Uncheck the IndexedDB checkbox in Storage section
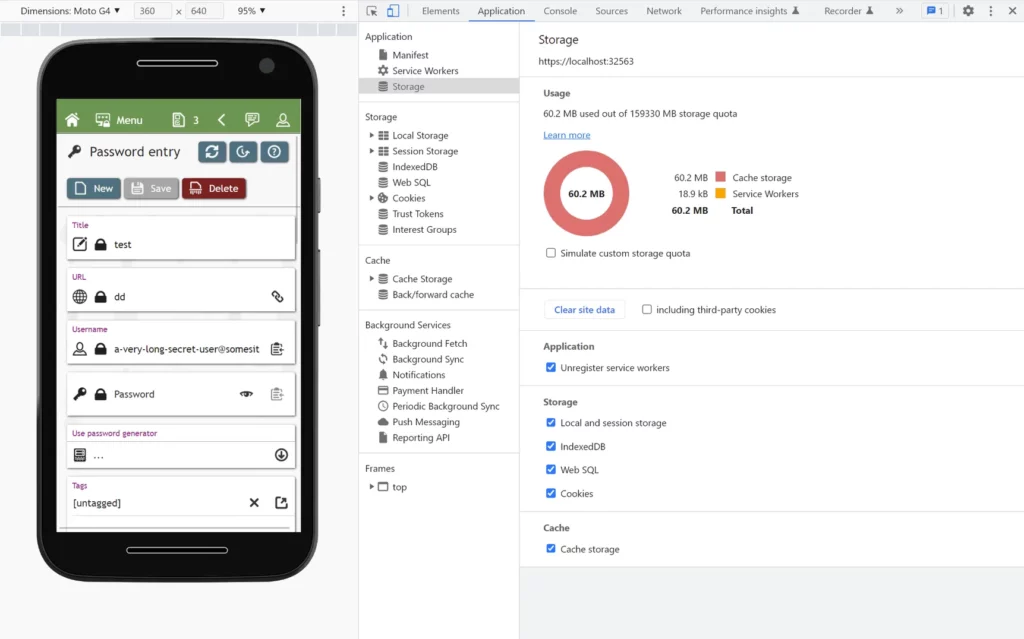The height and width of the screenshot is (639, 1024). point(551,446)
